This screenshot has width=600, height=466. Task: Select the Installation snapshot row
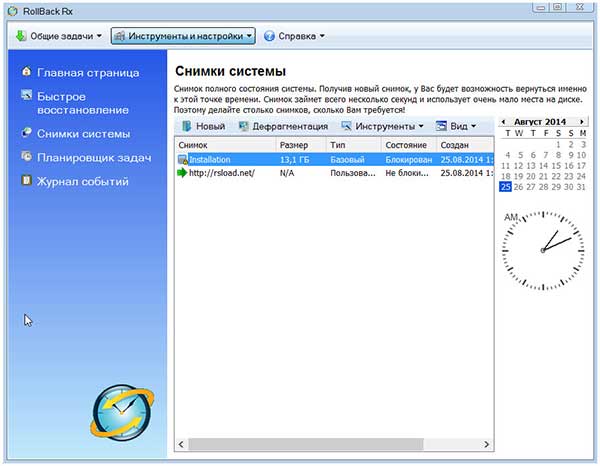pos(335,160)
